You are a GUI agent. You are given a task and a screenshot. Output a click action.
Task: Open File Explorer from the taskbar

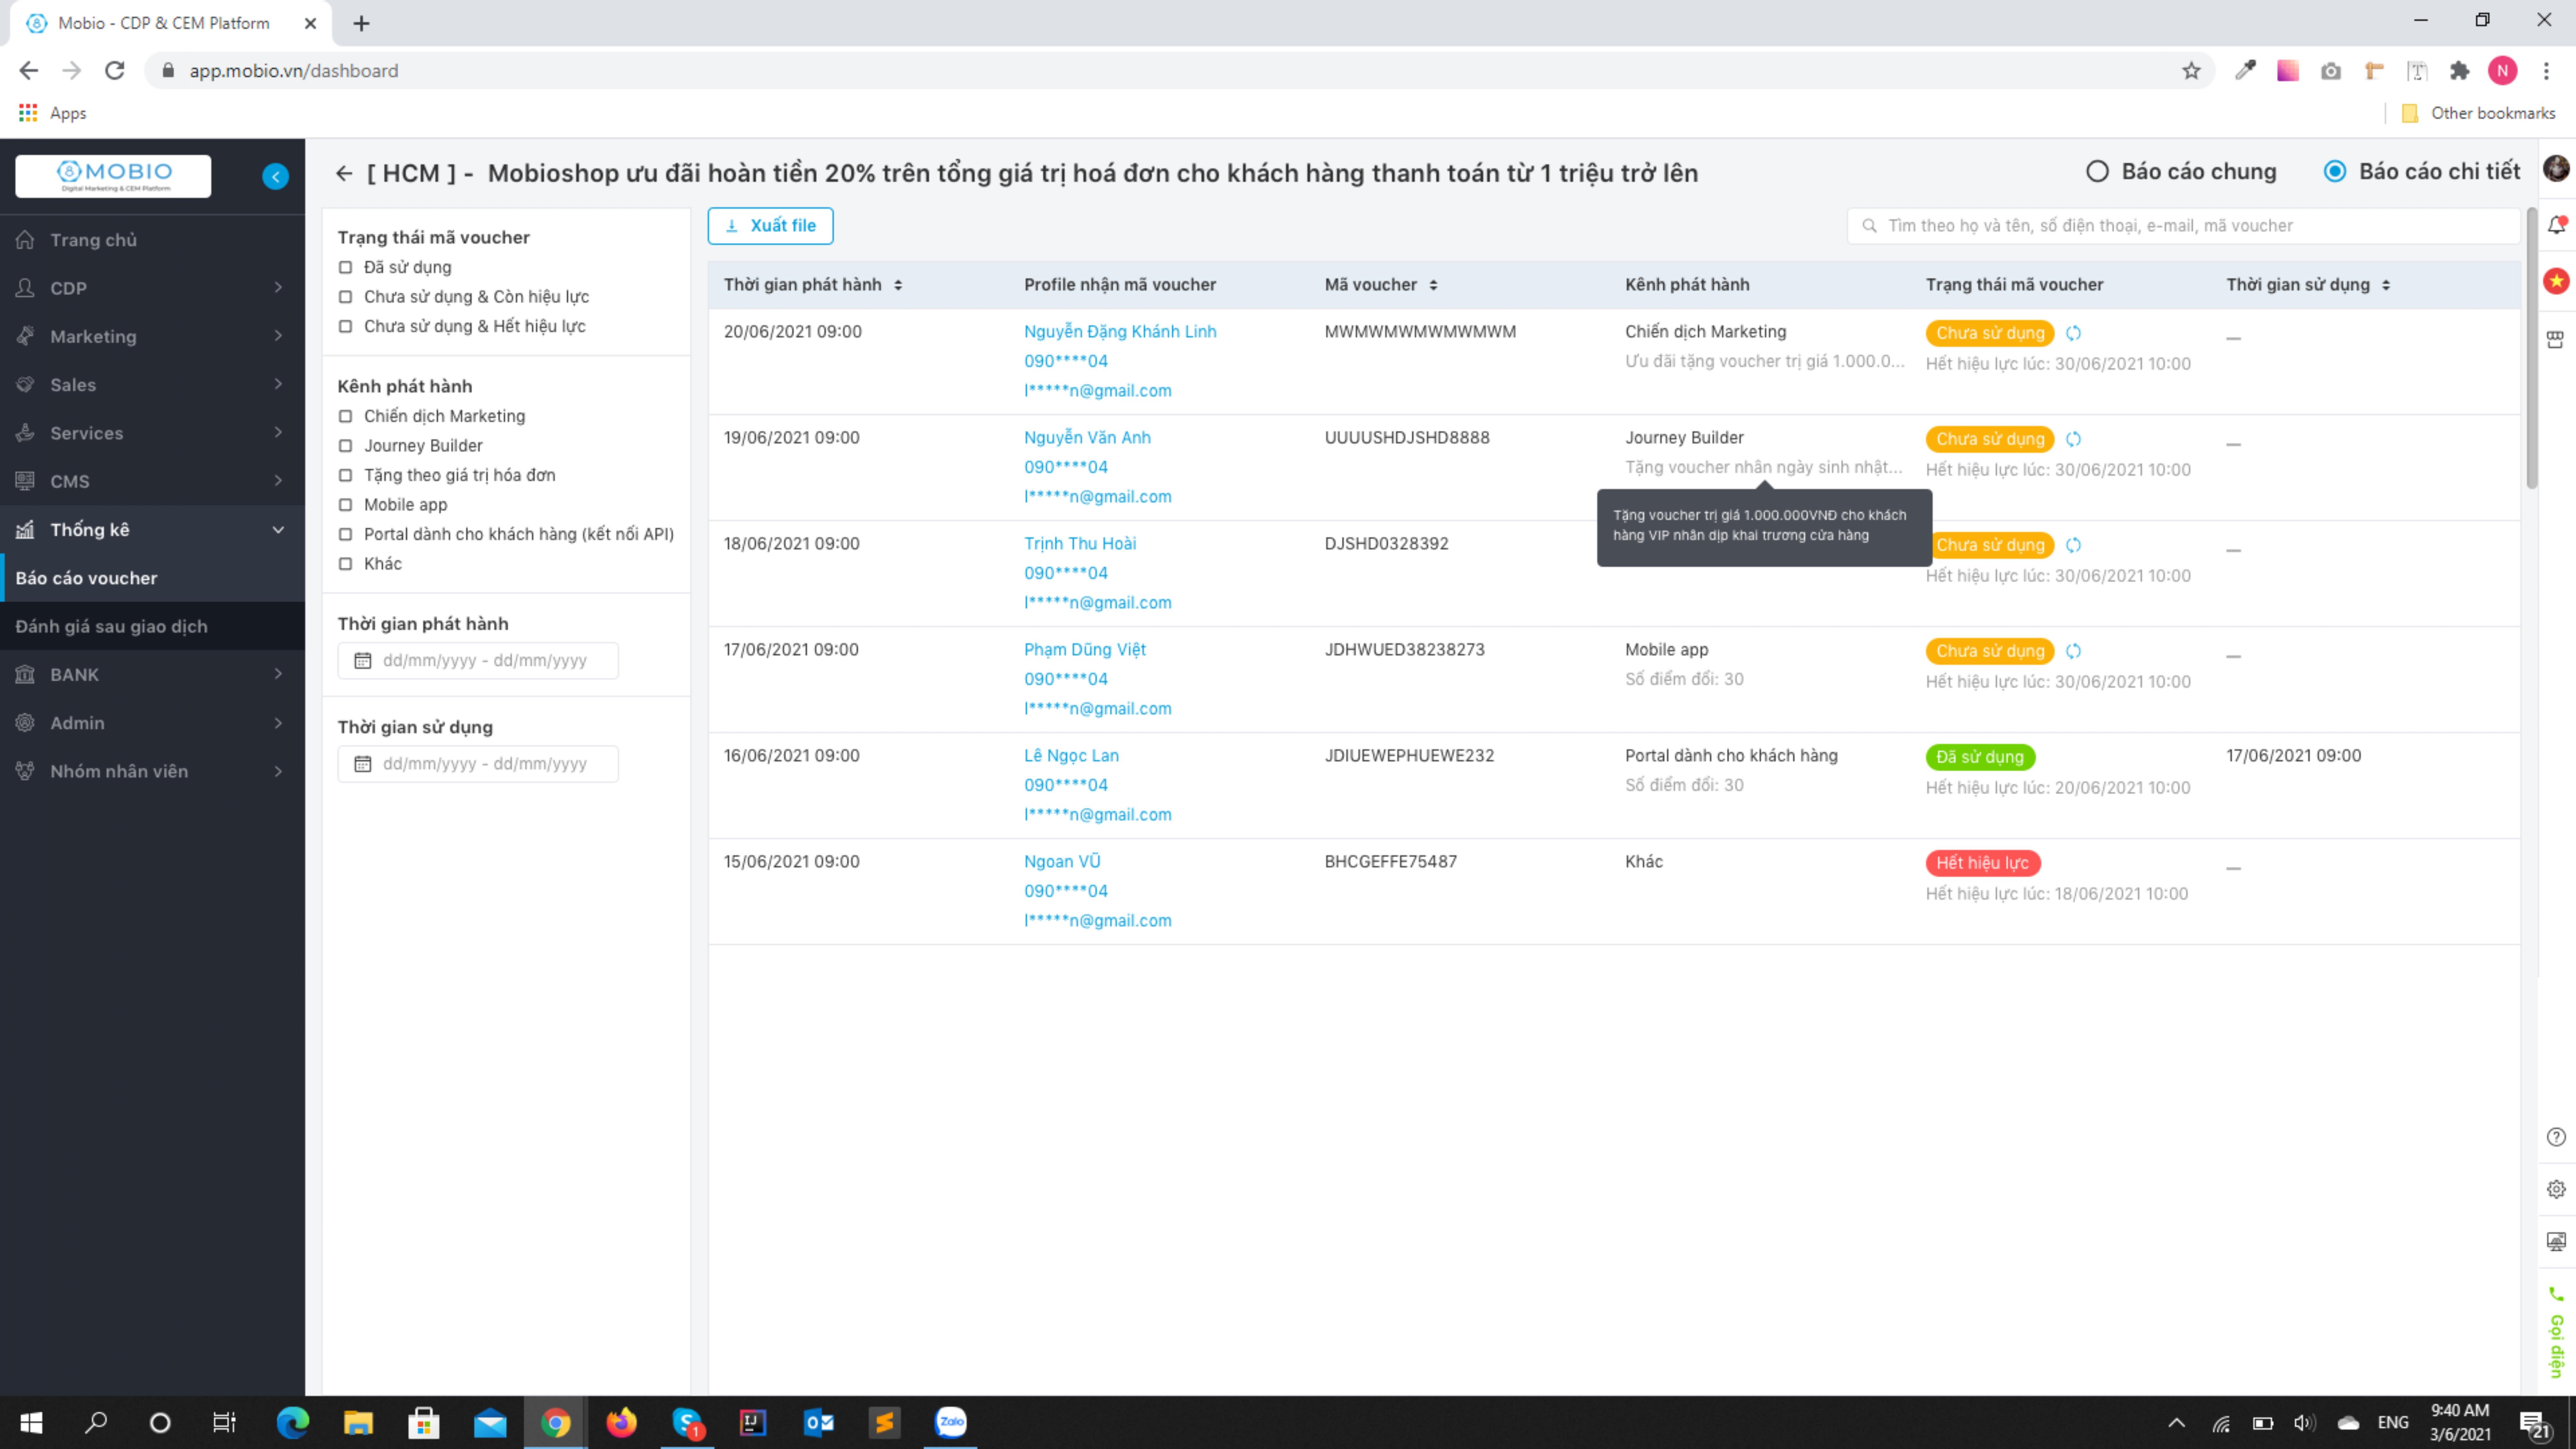[358, 1422]
